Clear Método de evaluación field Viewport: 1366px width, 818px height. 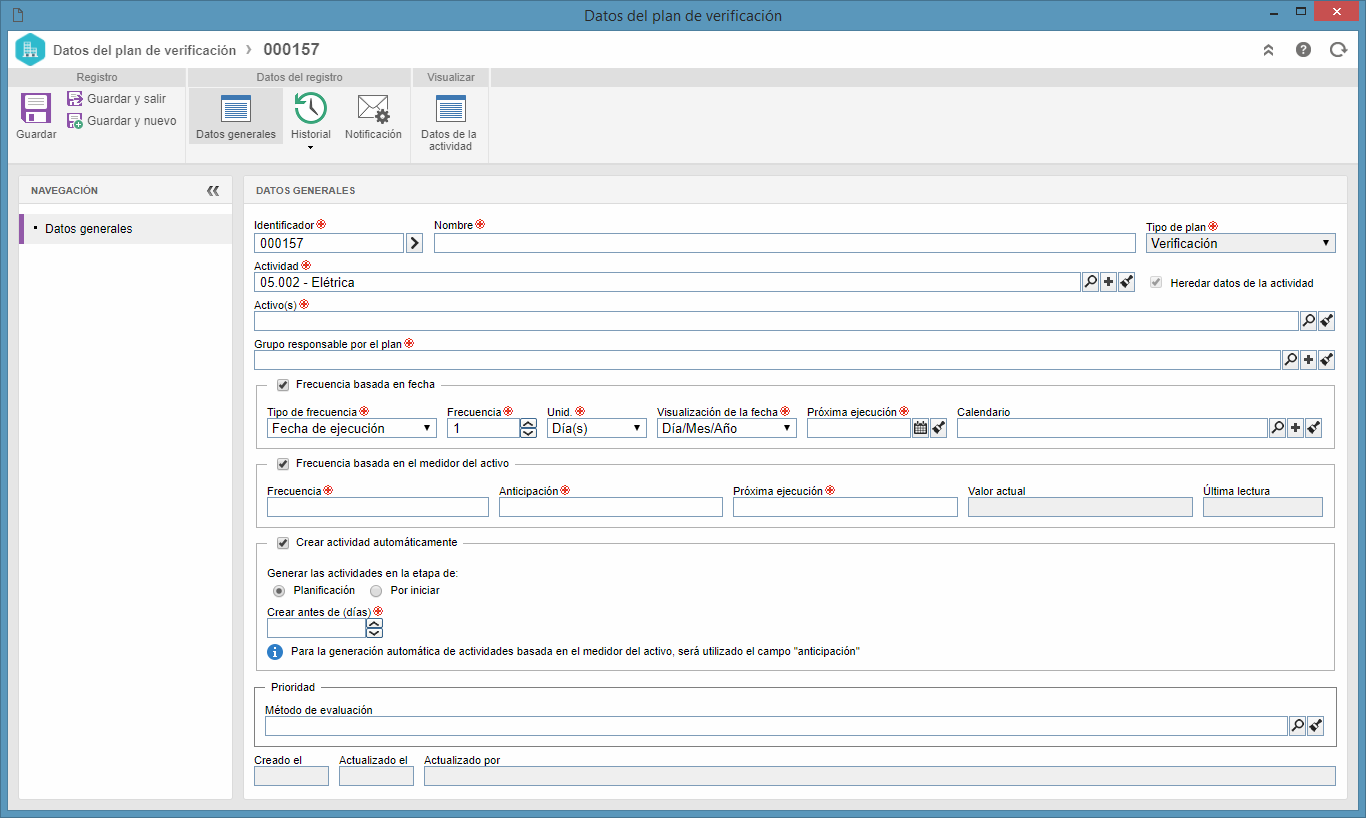point(1315,726)
